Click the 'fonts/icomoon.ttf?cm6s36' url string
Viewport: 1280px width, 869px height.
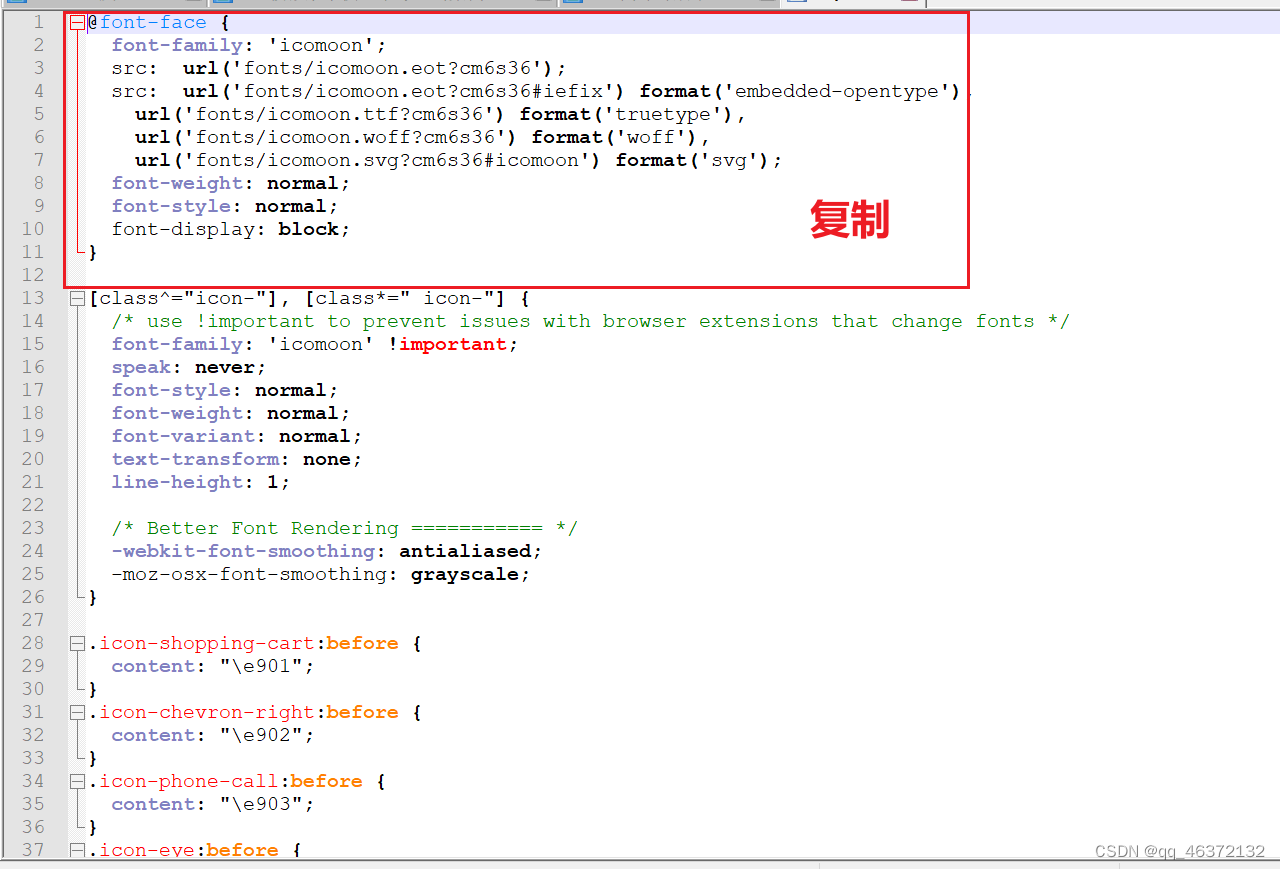pos(339,114)
